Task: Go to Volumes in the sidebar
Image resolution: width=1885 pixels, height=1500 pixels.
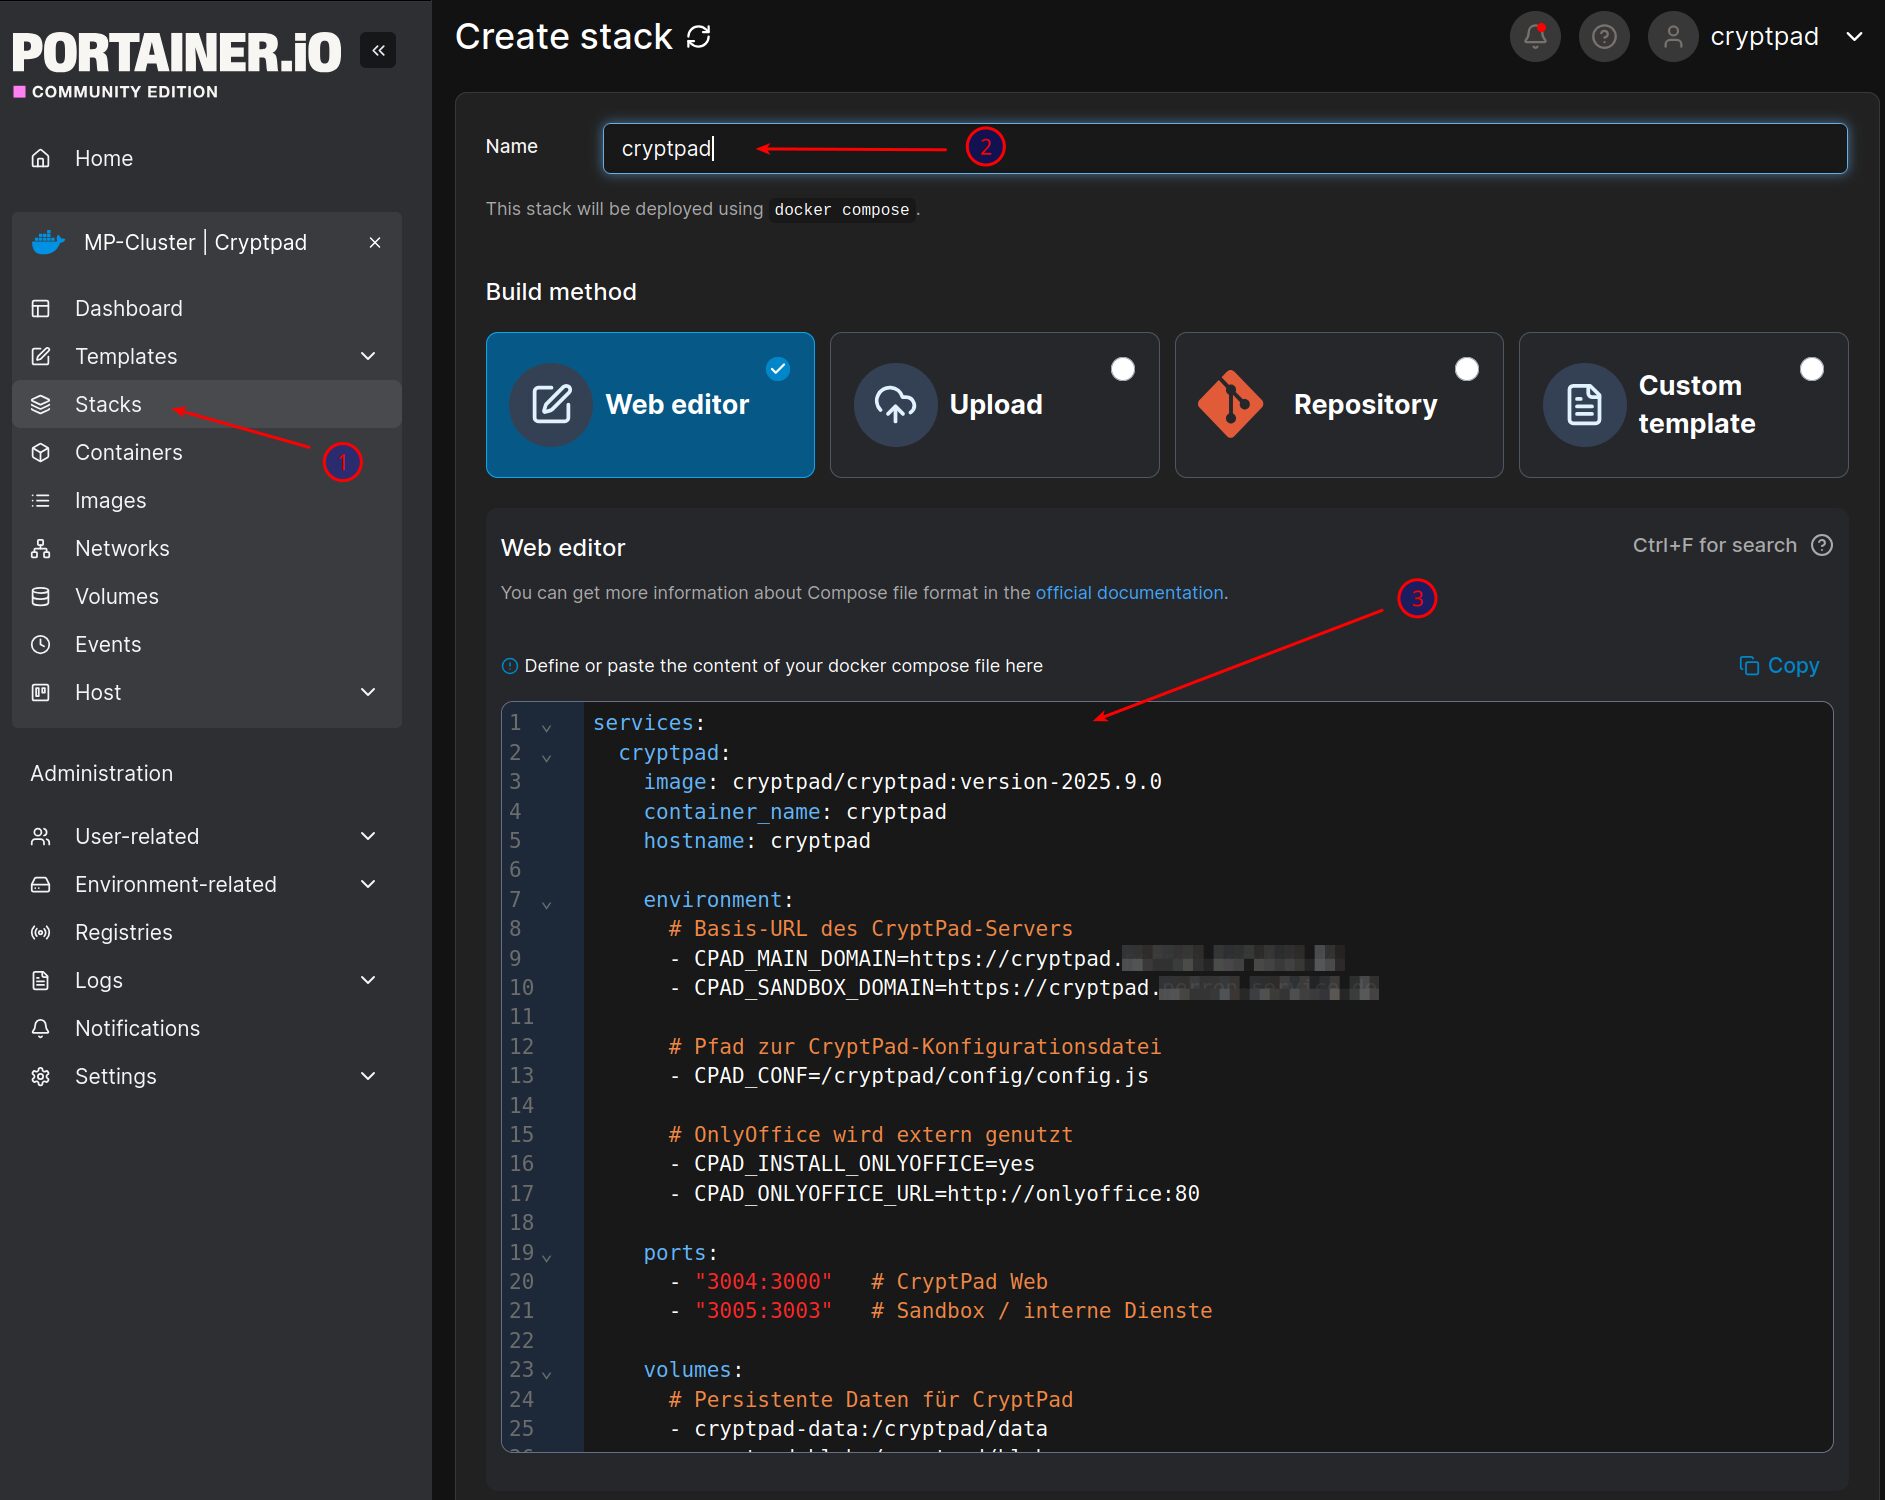Action: [116, 596]
